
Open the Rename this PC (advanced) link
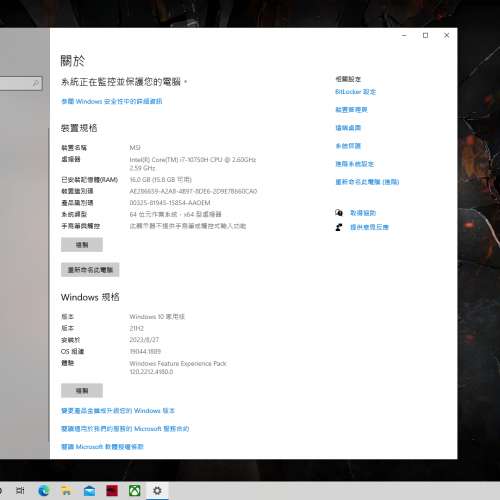[367, 182]
